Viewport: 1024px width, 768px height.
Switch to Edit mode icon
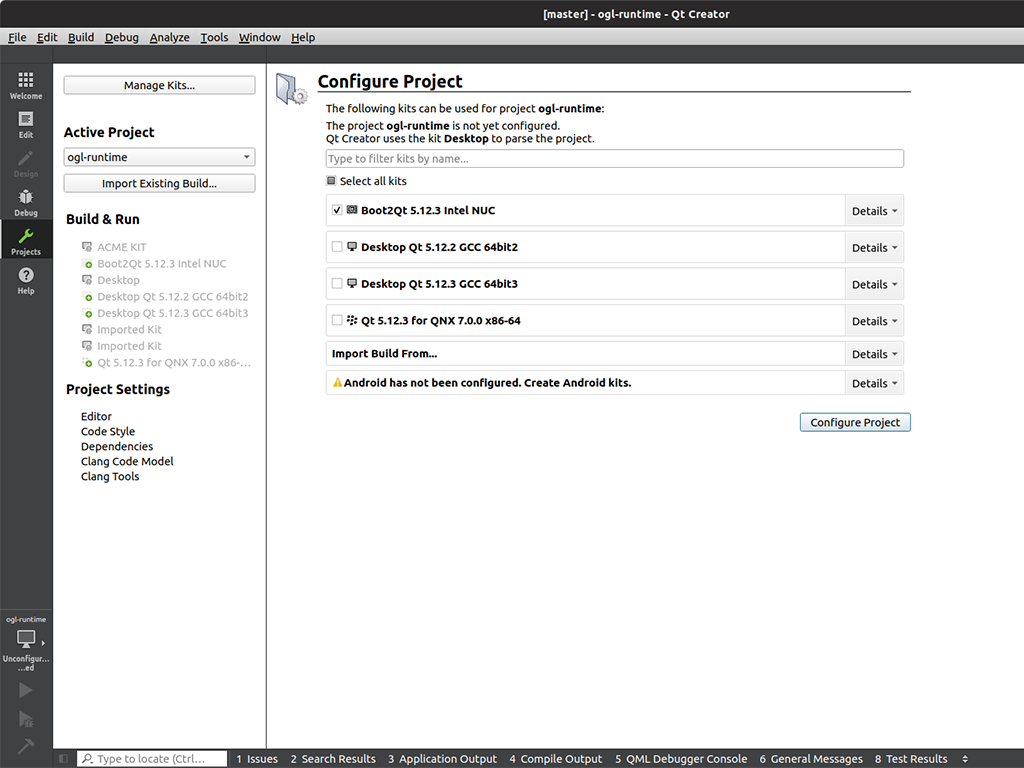(26, 124)
